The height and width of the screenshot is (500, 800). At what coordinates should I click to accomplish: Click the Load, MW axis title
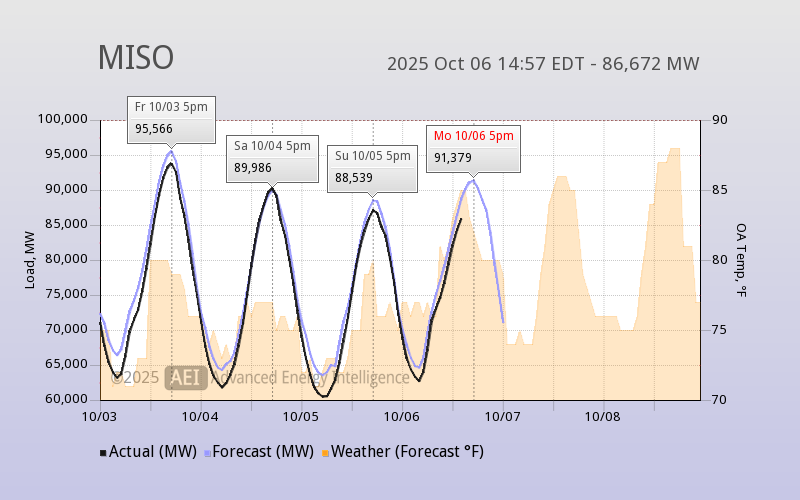click(x=30, y=260)
